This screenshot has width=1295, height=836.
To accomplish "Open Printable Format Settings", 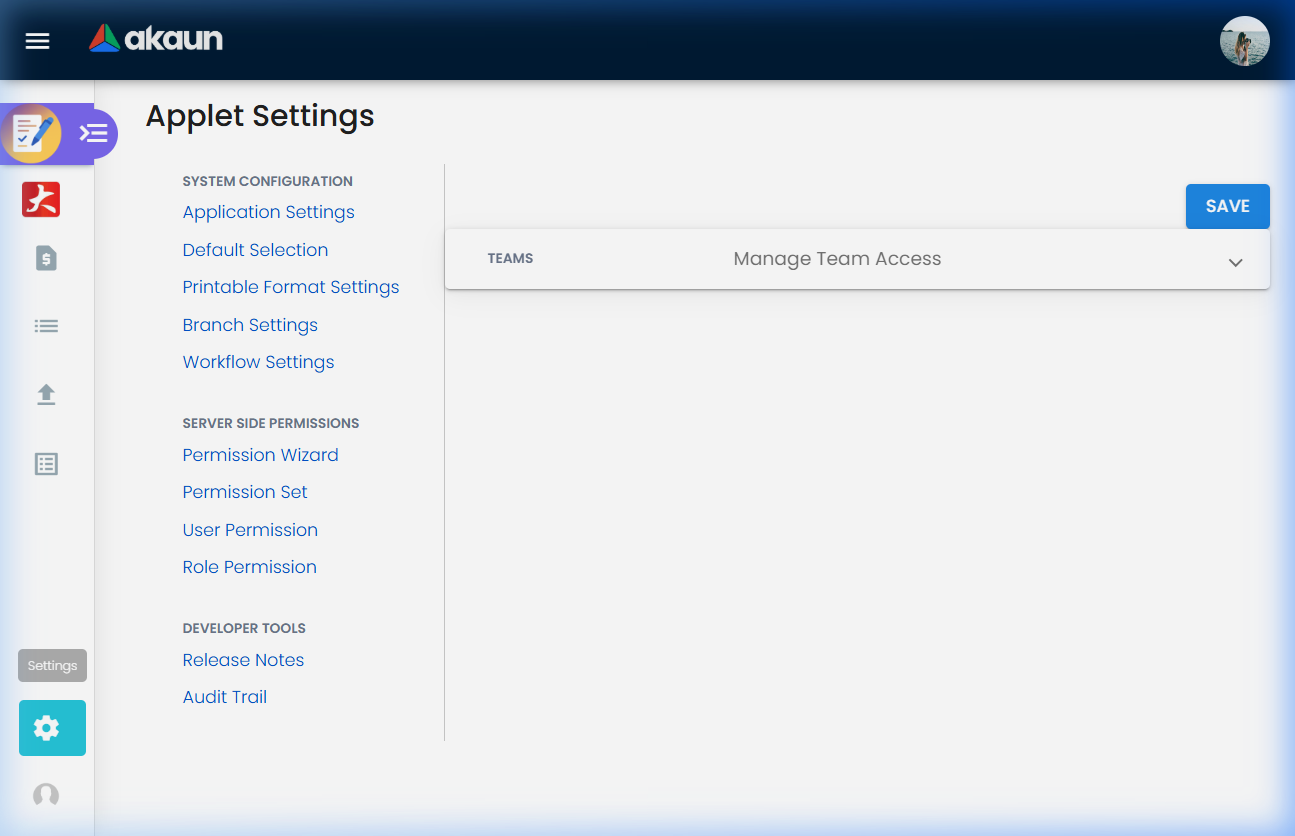I will click(x=291, y=287).
